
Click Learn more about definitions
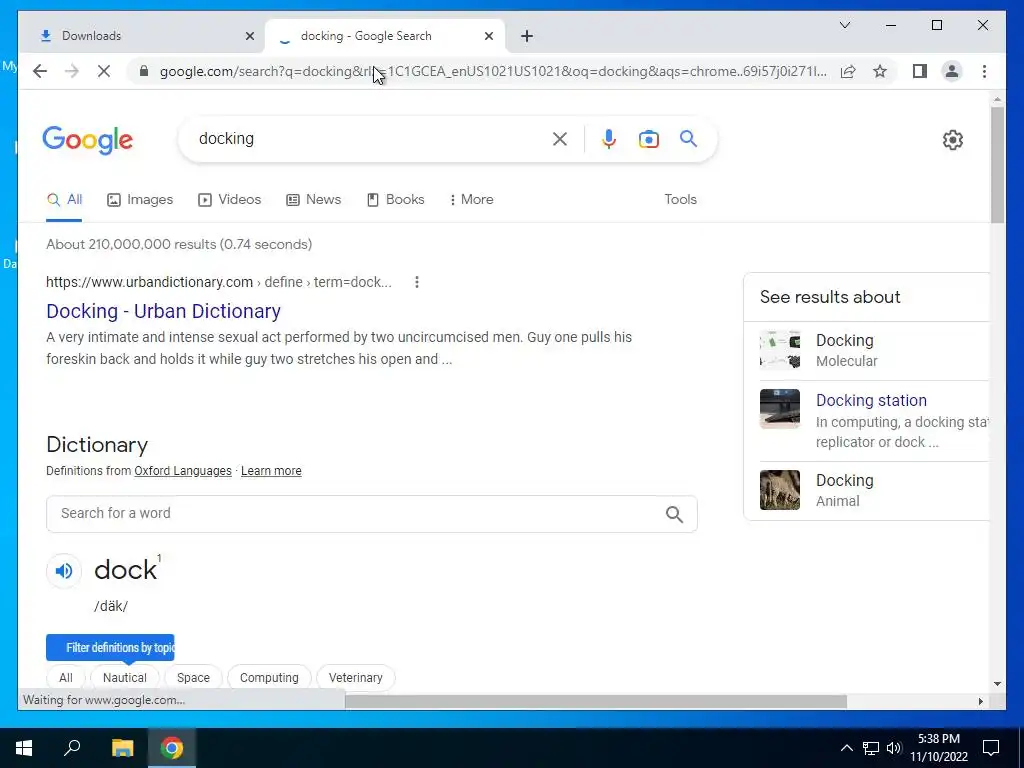click(271, 471)
